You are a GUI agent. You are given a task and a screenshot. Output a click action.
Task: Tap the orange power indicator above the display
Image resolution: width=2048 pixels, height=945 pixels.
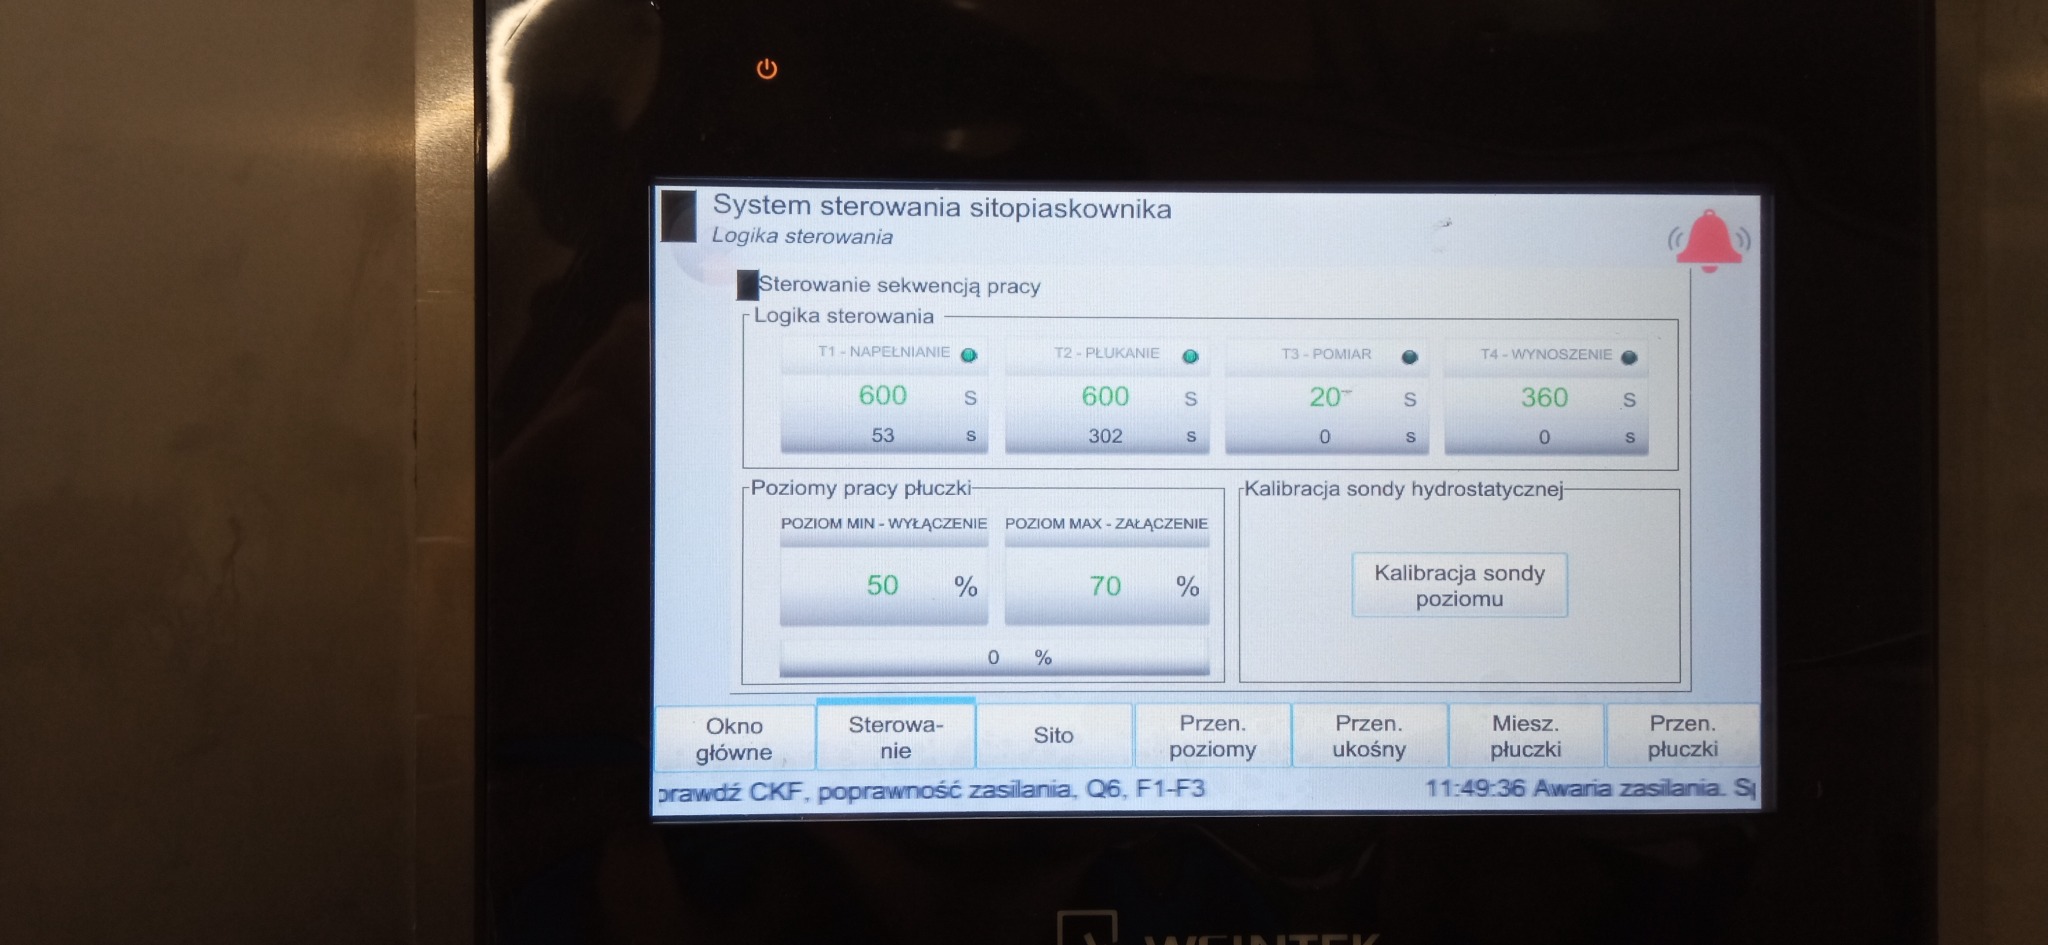767,67
